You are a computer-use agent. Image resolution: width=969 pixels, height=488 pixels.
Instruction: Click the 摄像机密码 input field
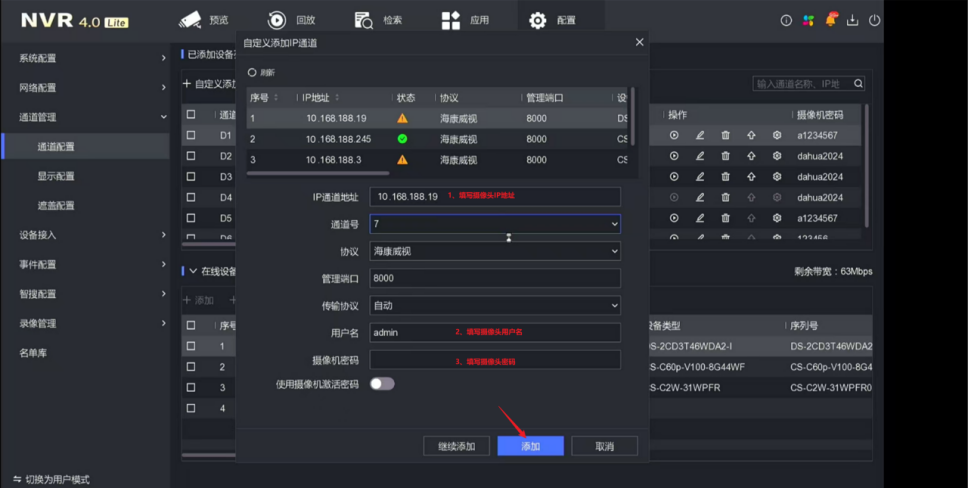click(x=495, y=360)
